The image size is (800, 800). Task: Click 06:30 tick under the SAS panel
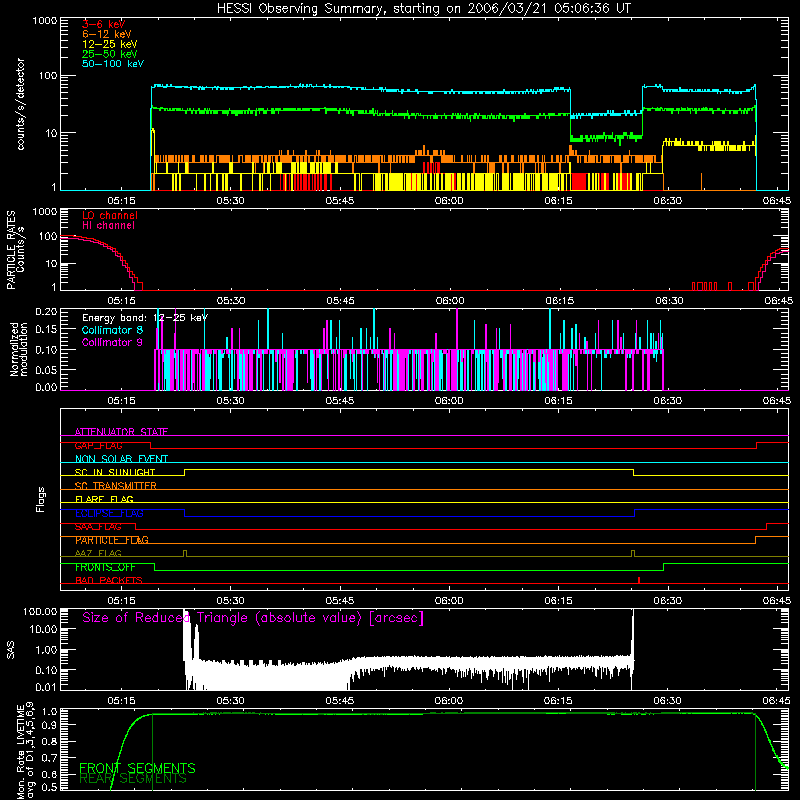point(667,701)
